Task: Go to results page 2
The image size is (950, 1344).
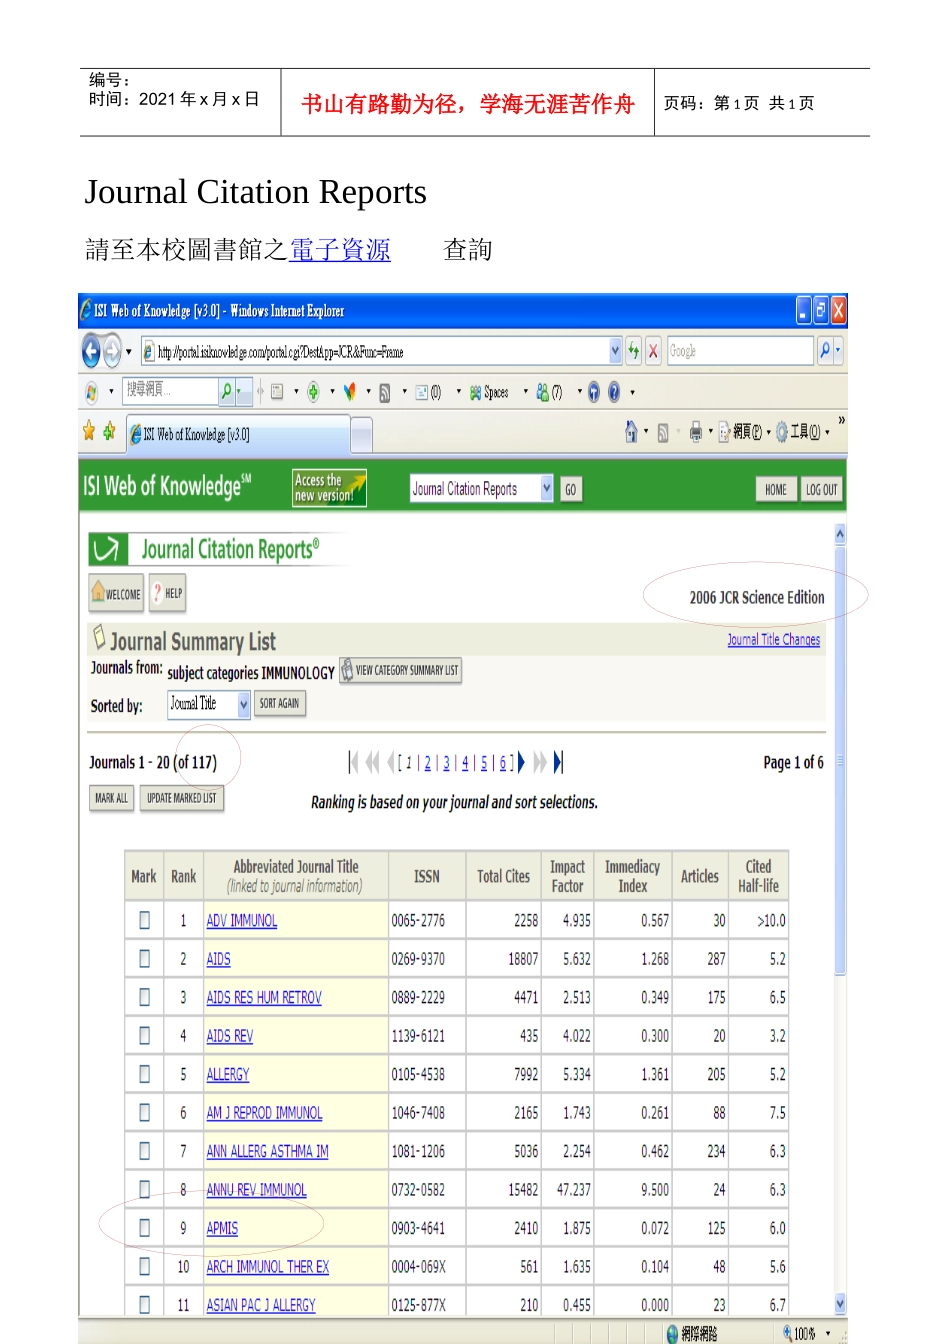Action: coord(428,763)
